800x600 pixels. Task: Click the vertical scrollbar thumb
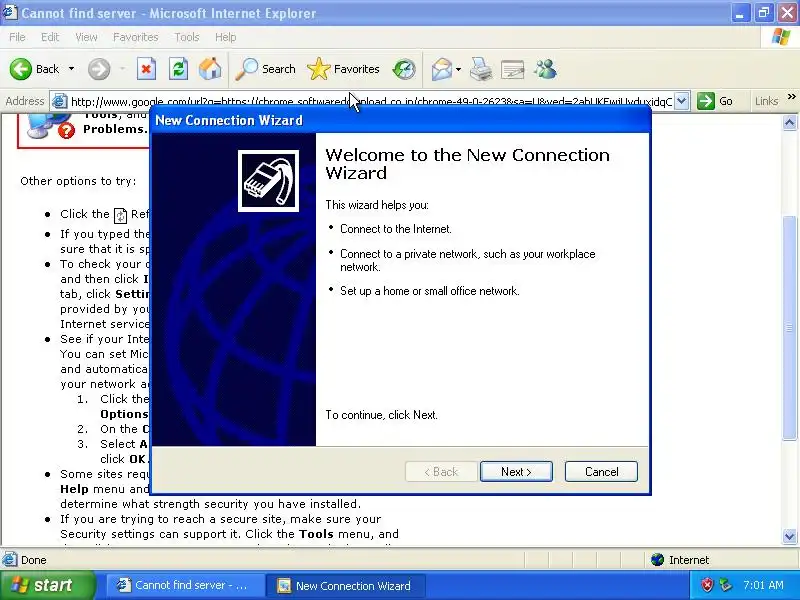(x=790, y=327)
